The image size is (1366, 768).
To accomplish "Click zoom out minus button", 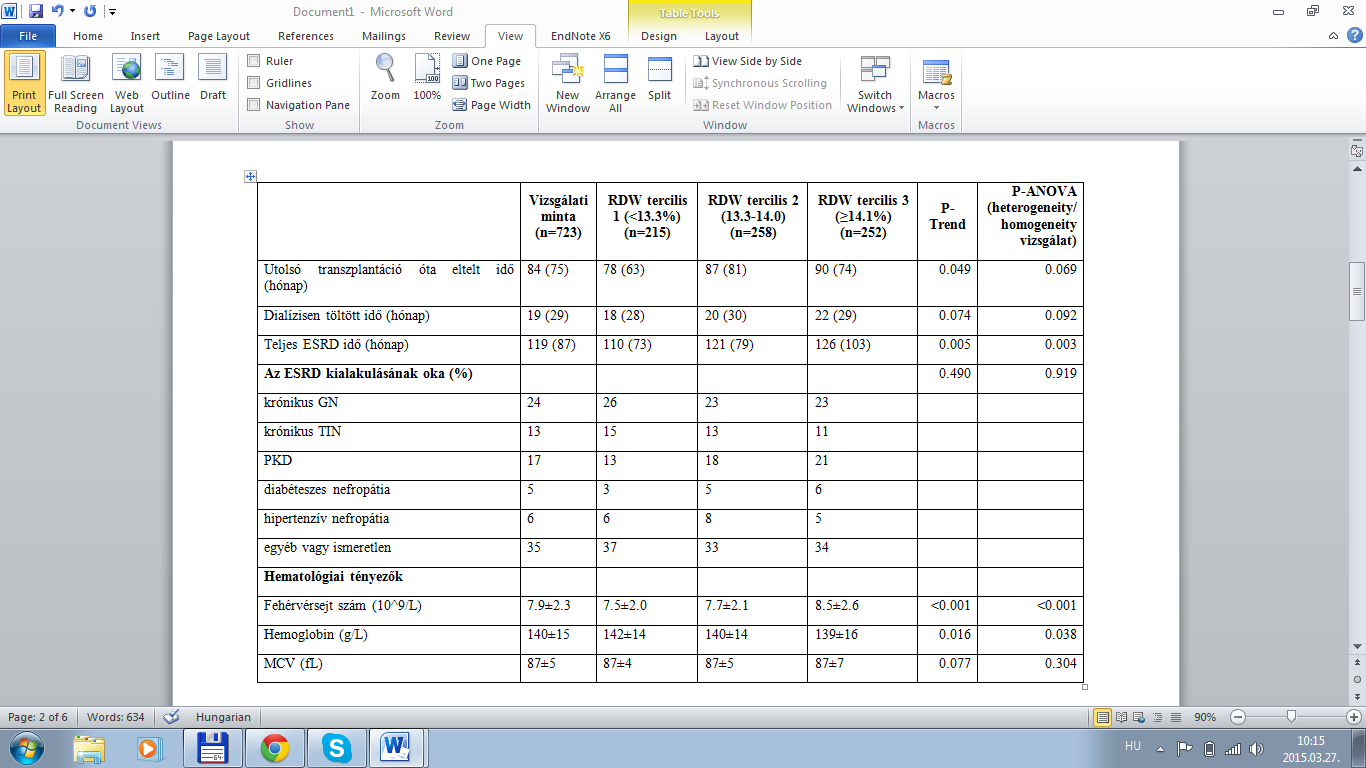I will (1237, 717).
